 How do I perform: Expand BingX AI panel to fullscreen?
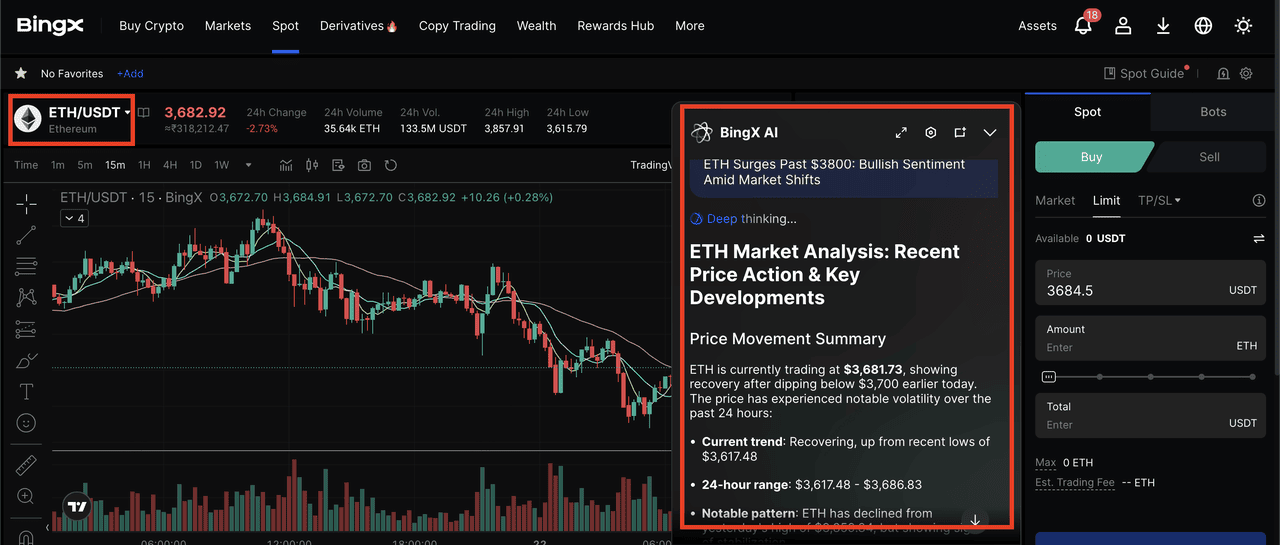[901, 133]
